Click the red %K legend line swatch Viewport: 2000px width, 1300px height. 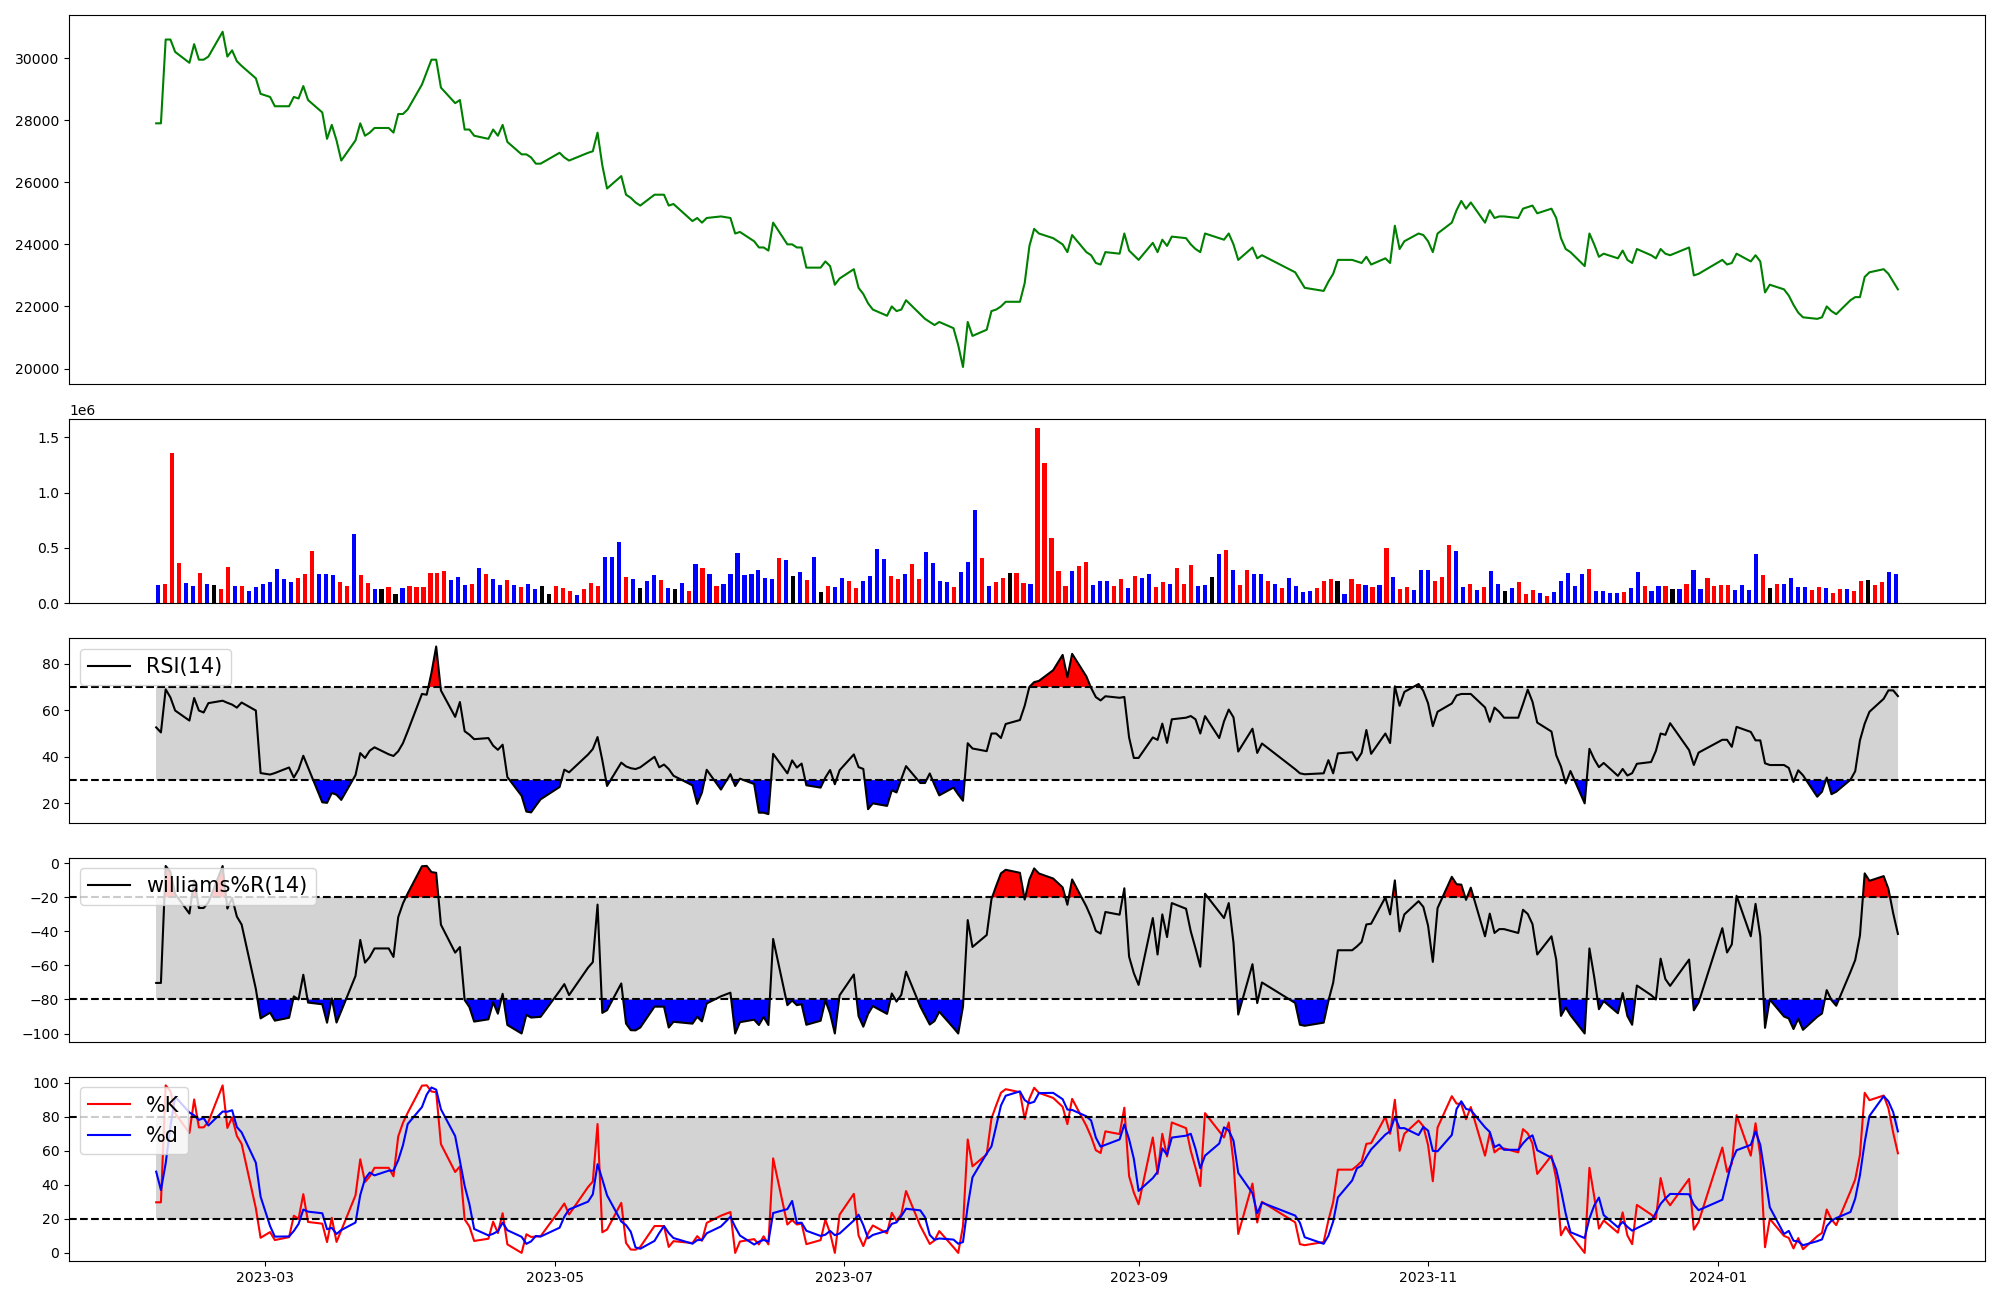tap(109, 1104)
